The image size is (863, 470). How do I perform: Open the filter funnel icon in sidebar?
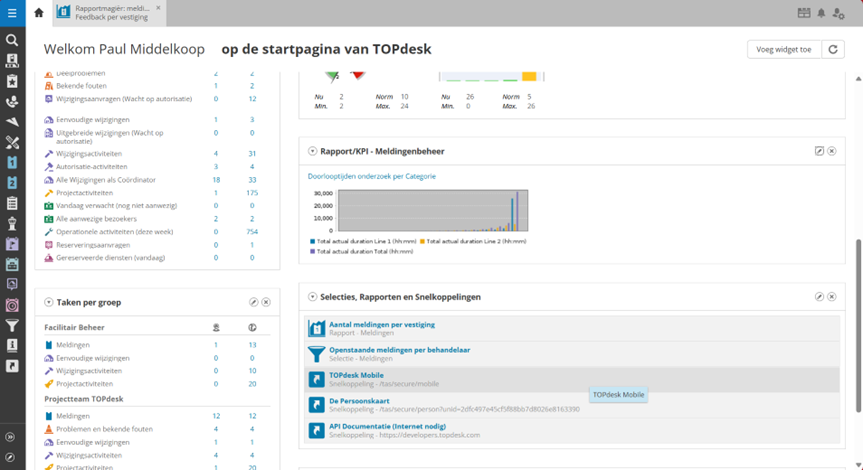12,324
